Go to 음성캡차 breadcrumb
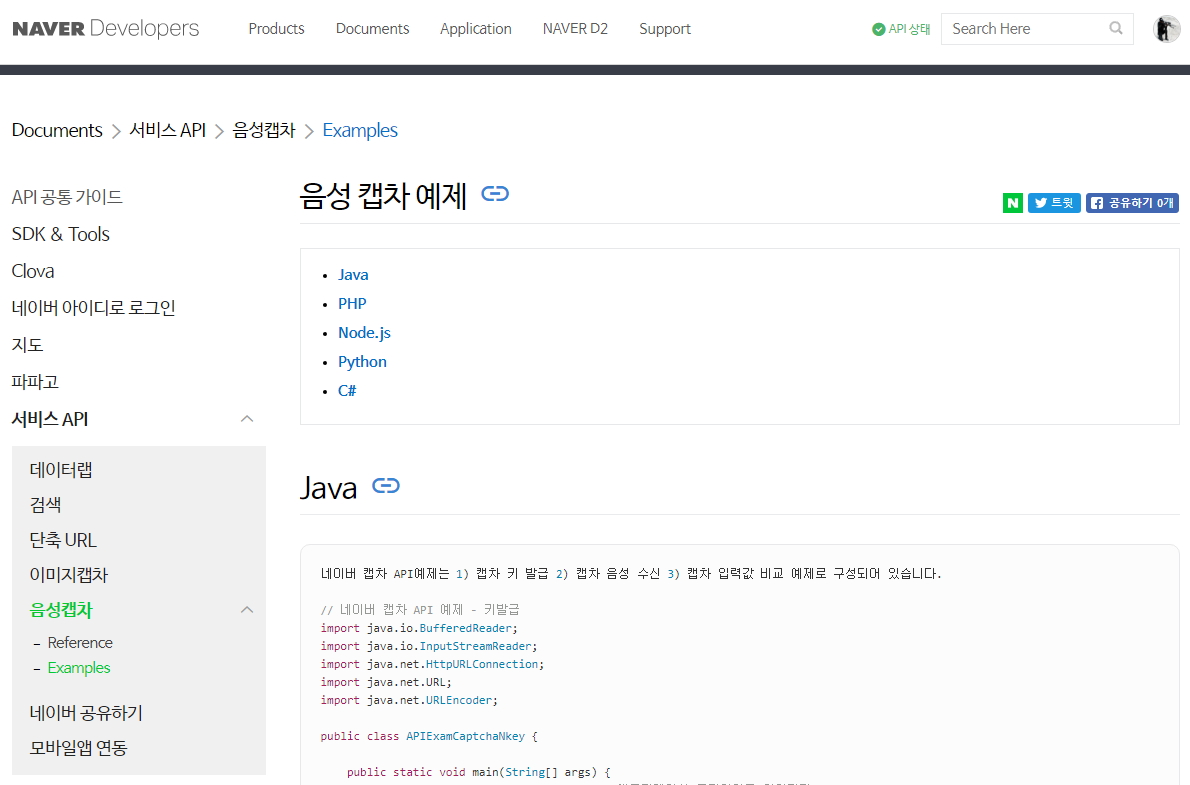 (263, 131)
